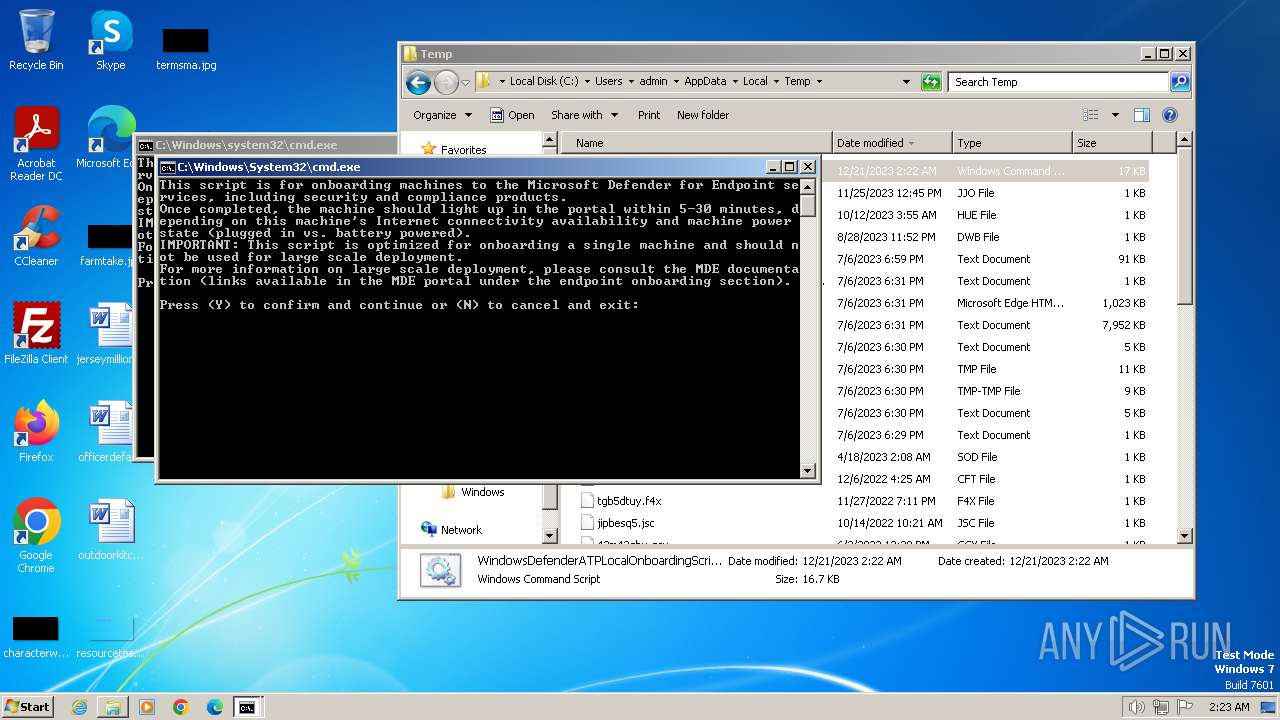Open the resourcetes desktop file

[x=110, y=636]
